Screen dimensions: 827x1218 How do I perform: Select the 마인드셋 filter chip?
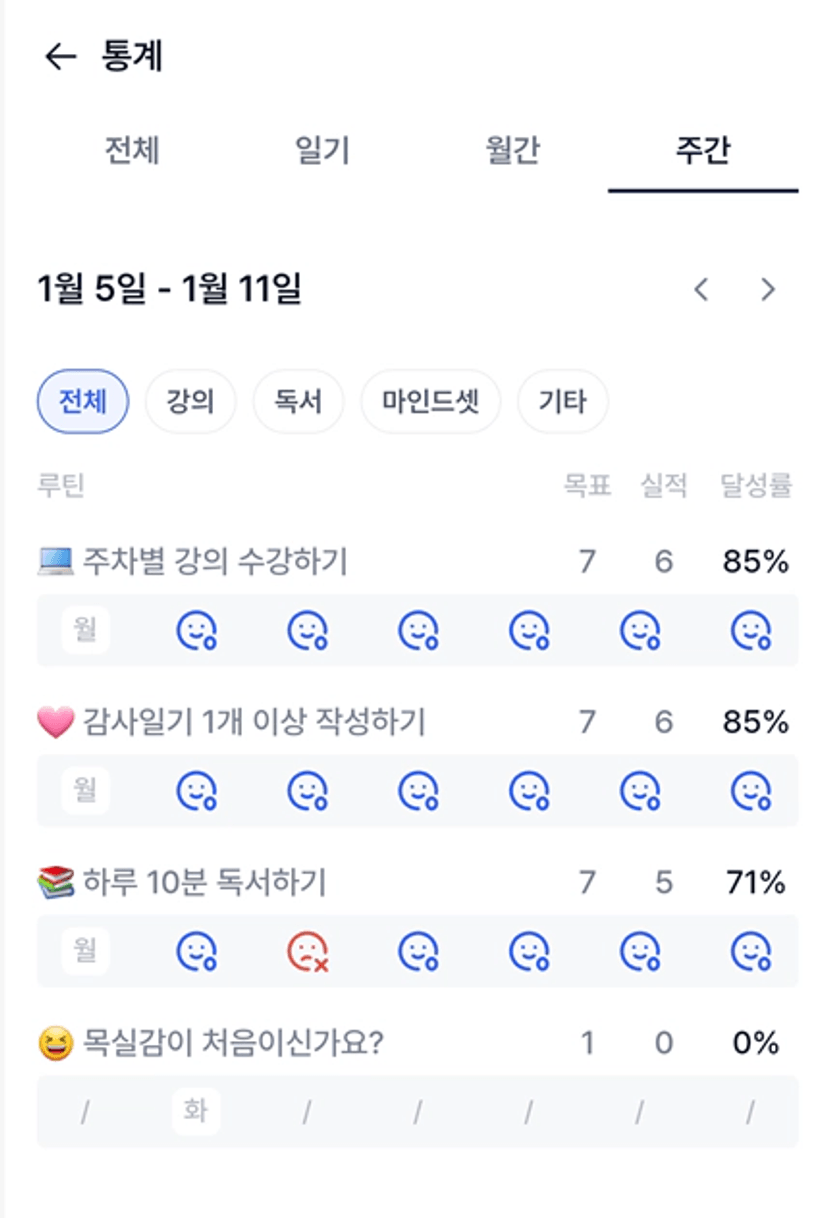pyautogui.click(x=431, y=402)
